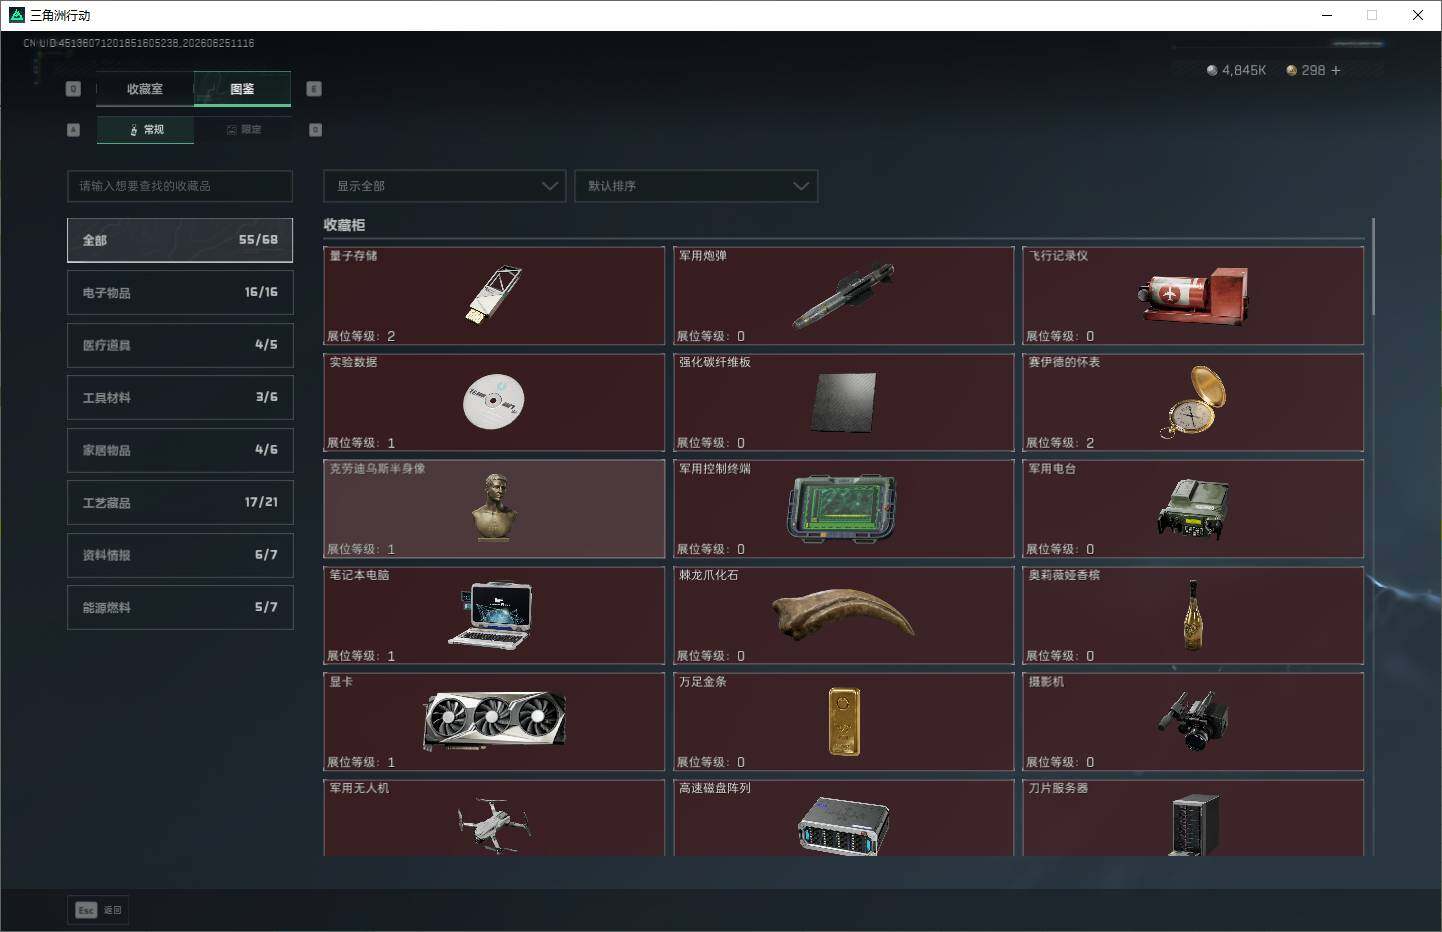The image size is (1442, 932).
Task: Filter by 电子物品 category
Action: point(180,292)
